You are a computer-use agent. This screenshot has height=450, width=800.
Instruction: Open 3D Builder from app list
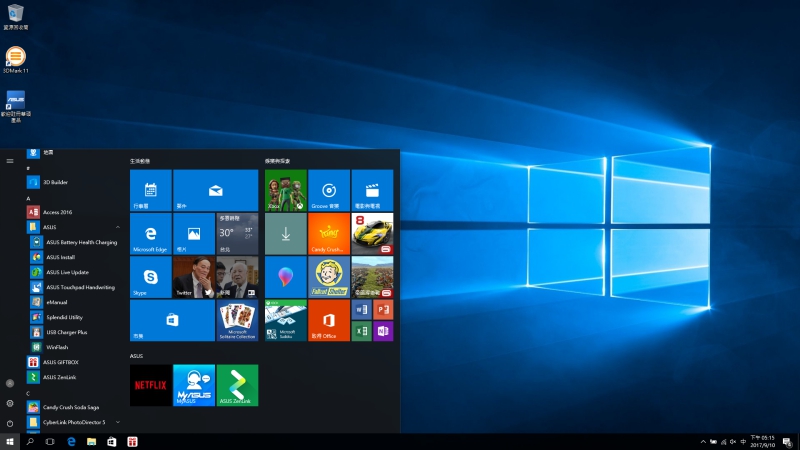pos(74,182)
